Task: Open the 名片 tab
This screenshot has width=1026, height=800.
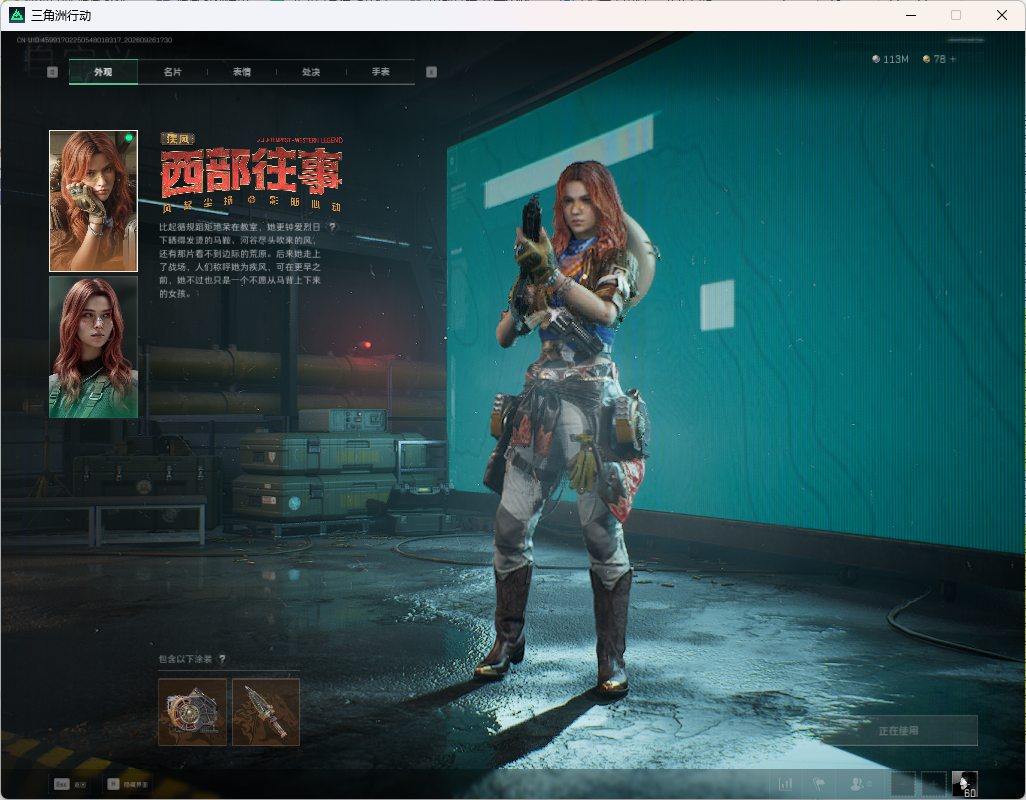Action: pos(173,72)
